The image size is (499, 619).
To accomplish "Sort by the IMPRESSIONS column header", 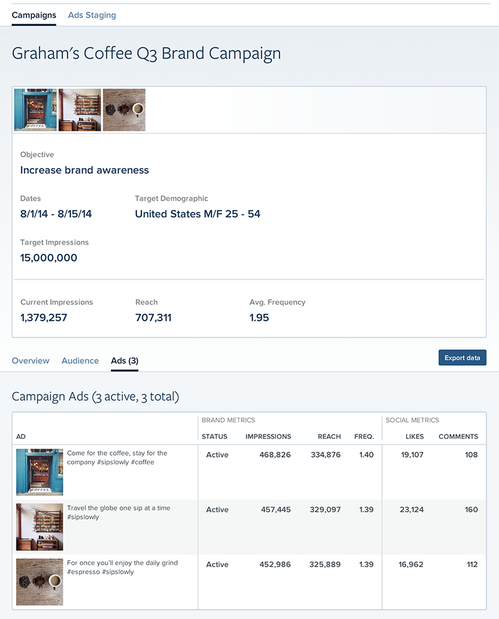I will pyautogui.click(x=268, y=437).
